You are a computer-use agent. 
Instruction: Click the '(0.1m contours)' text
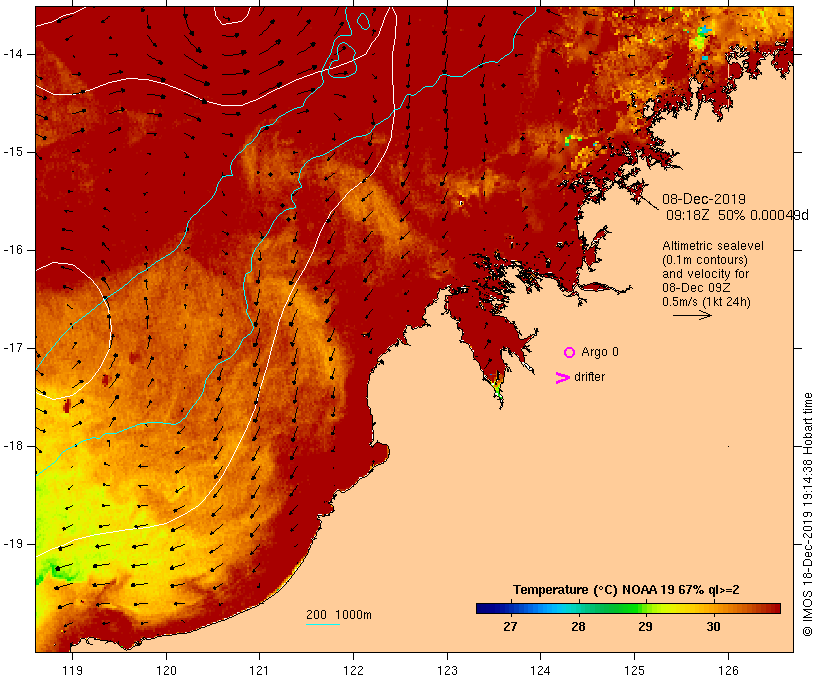coord(705,260)
